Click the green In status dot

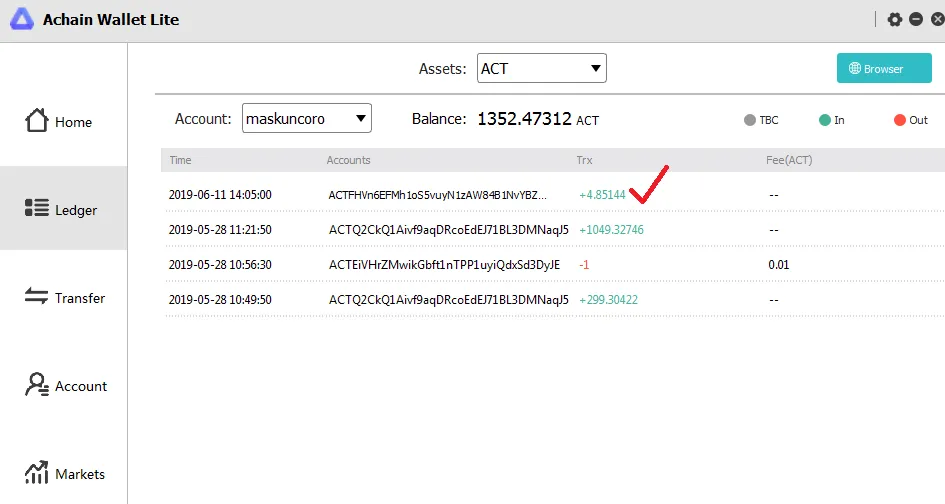tap(825, 120)
